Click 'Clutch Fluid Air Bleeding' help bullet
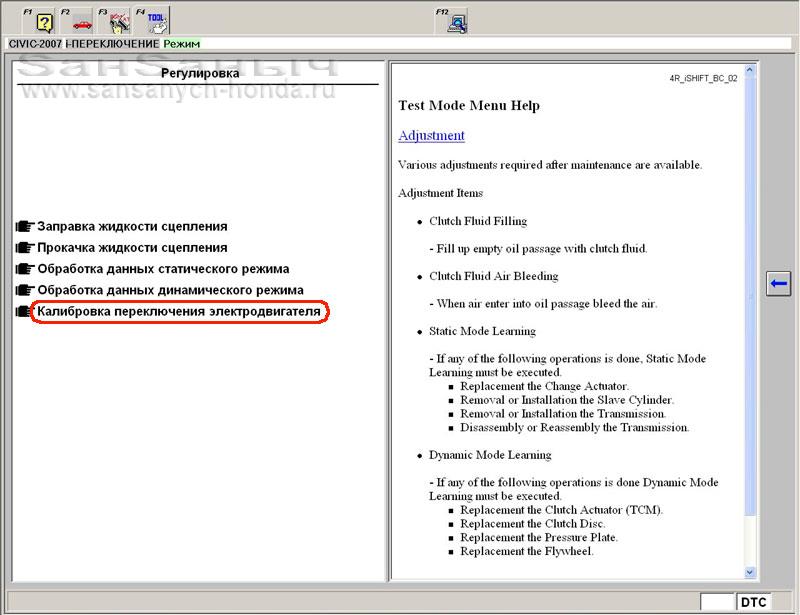Screen dimensions: 800x615 click(x=493, y=276)
